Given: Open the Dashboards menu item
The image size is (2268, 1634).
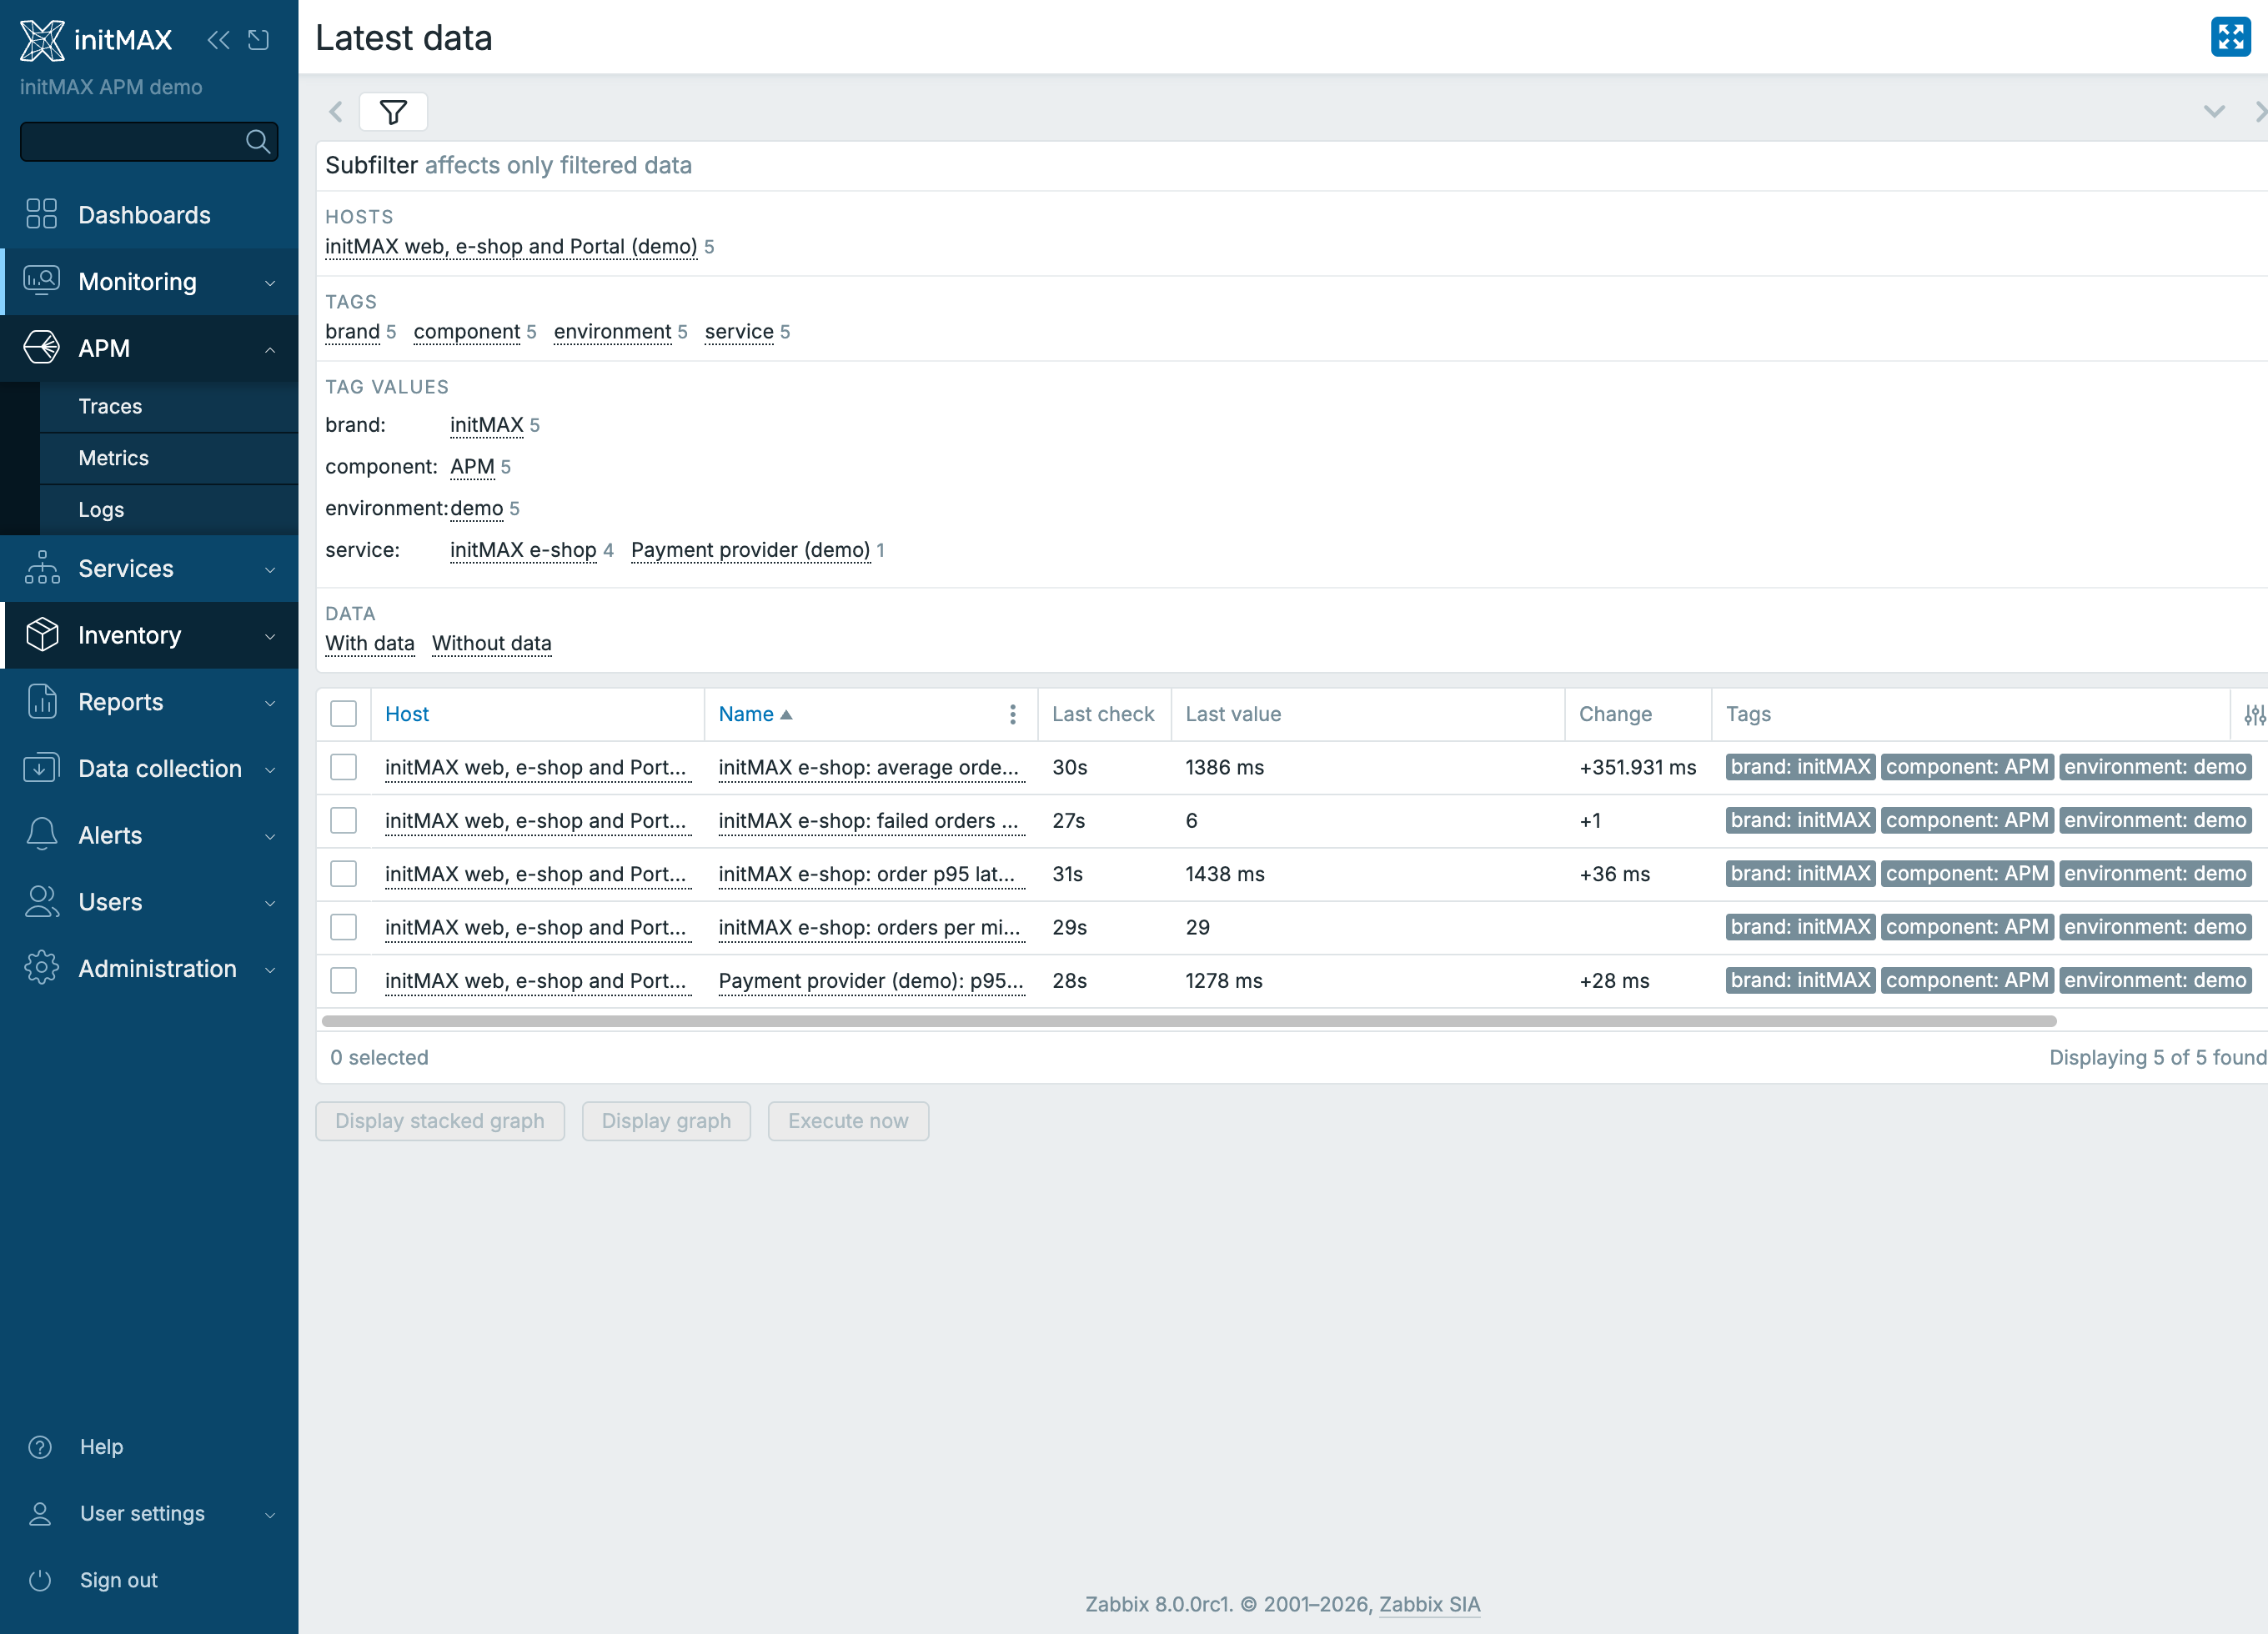Looking at the screenshot, I should [x=149, y=215].
